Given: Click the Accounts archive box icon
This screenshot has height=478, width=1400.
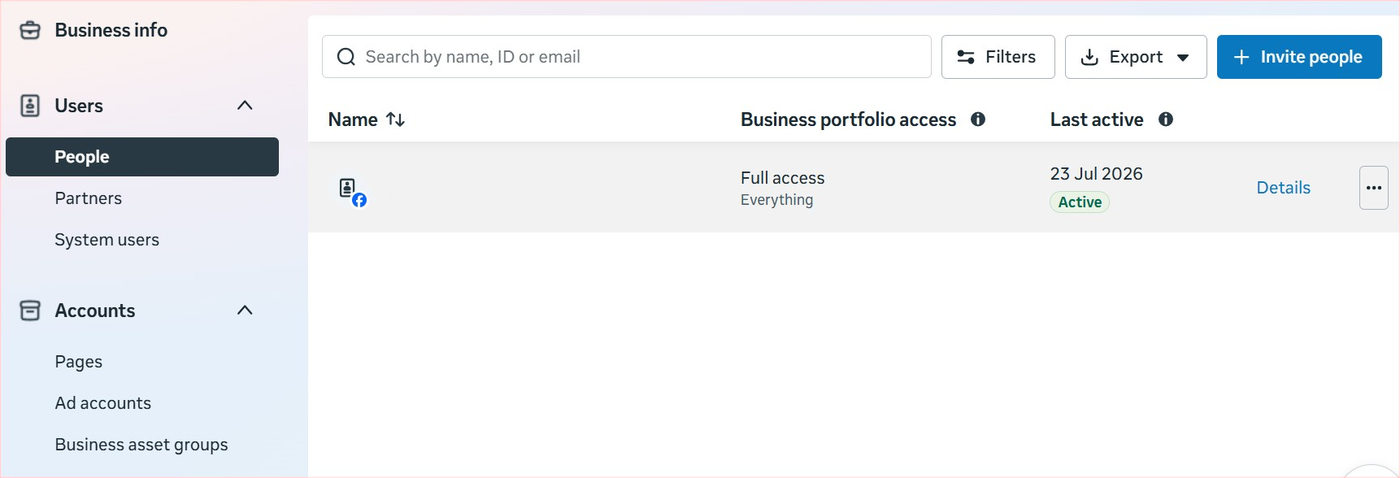Looking at the screenshot, I should 31,311.
